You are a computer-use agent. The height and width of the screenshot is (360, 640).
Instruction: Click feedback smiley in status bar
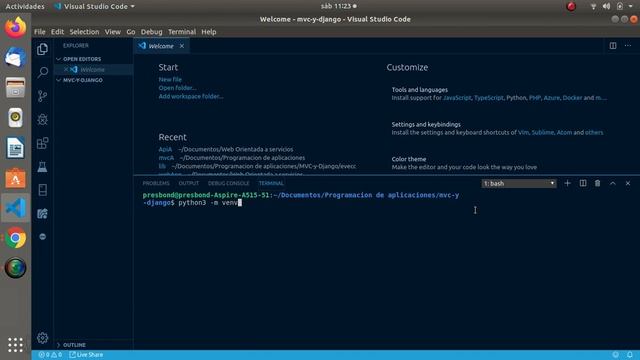tap(616, 355)
